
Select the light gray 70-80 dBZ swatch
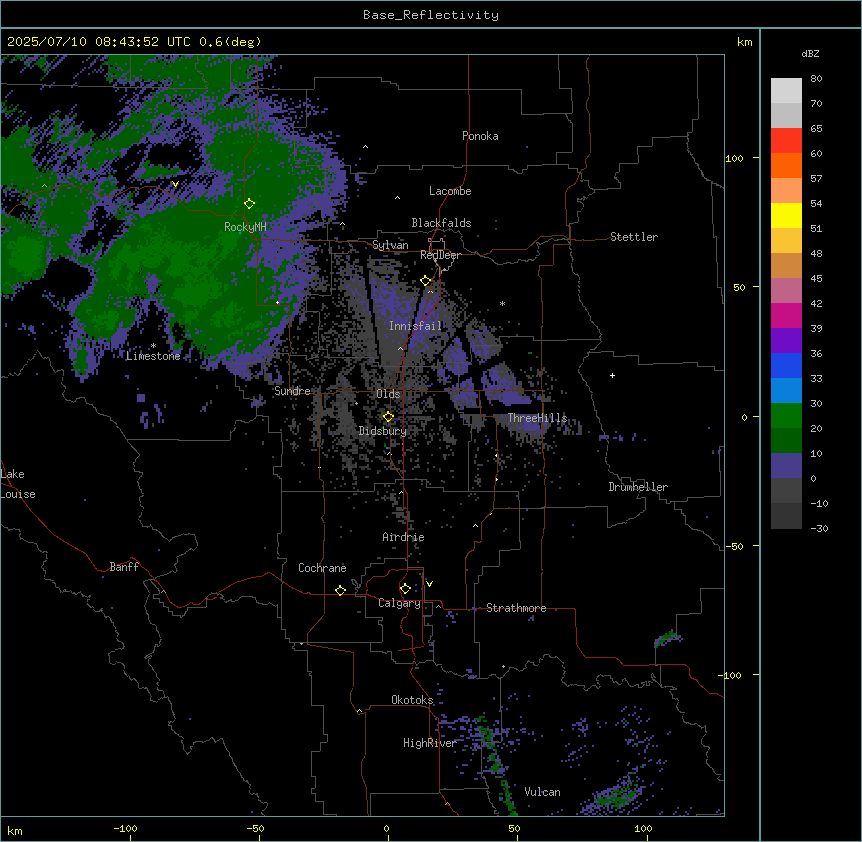(786, 91)
